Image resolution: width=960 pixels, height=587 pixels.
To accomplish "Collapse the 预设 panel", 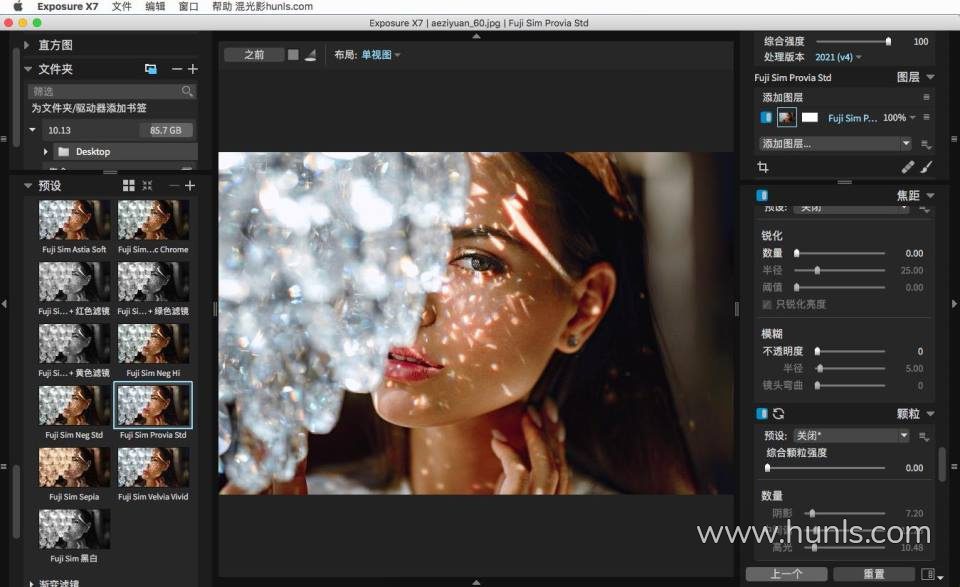I will tap(28, 185).
